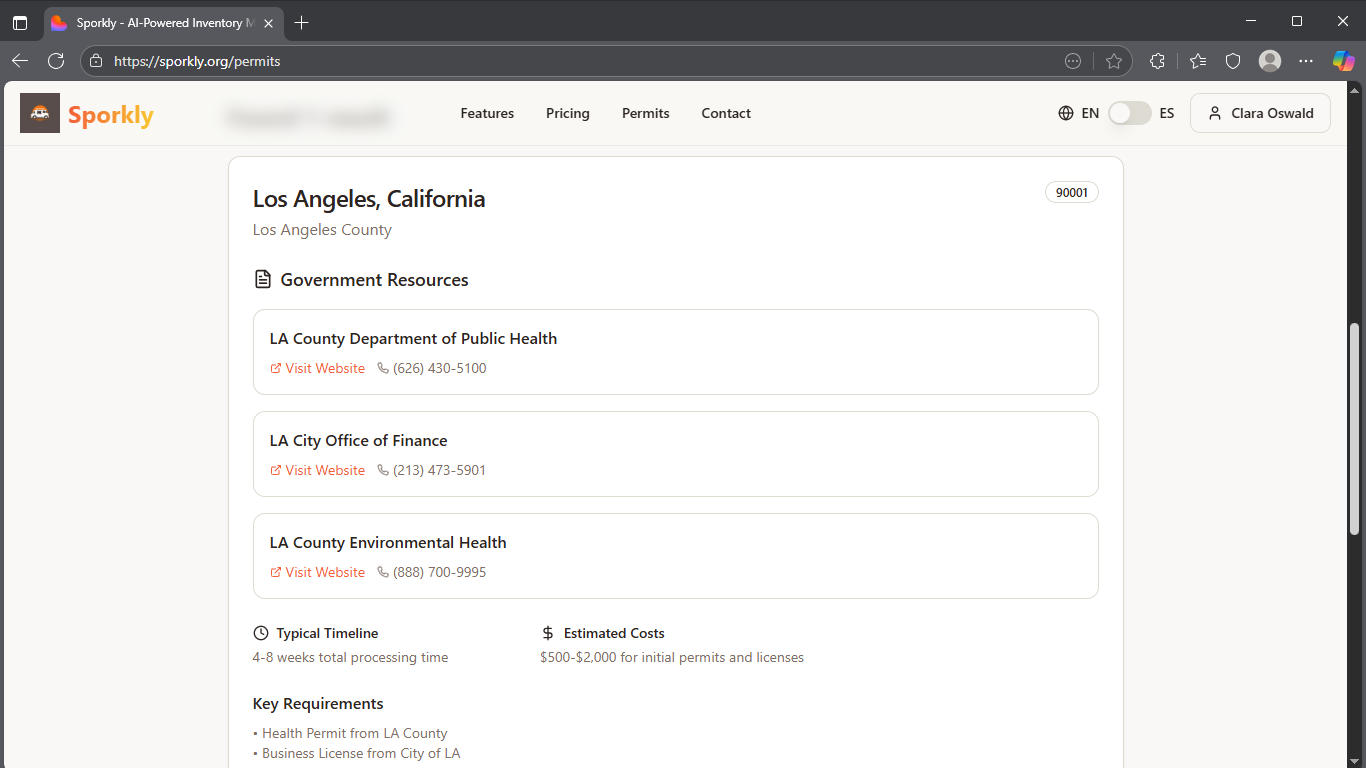The height and width of the screenshot is (768, 1366).
Task: Click phone number (626) 430-5100
Action: (x=440, y=368)
